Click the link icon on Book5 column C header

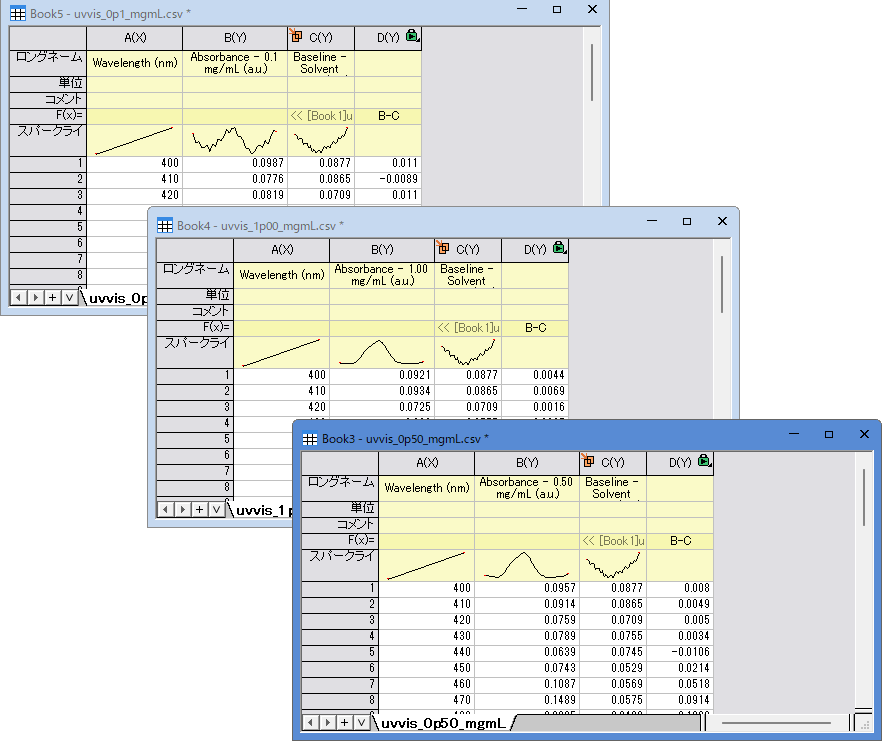point(295,35)
